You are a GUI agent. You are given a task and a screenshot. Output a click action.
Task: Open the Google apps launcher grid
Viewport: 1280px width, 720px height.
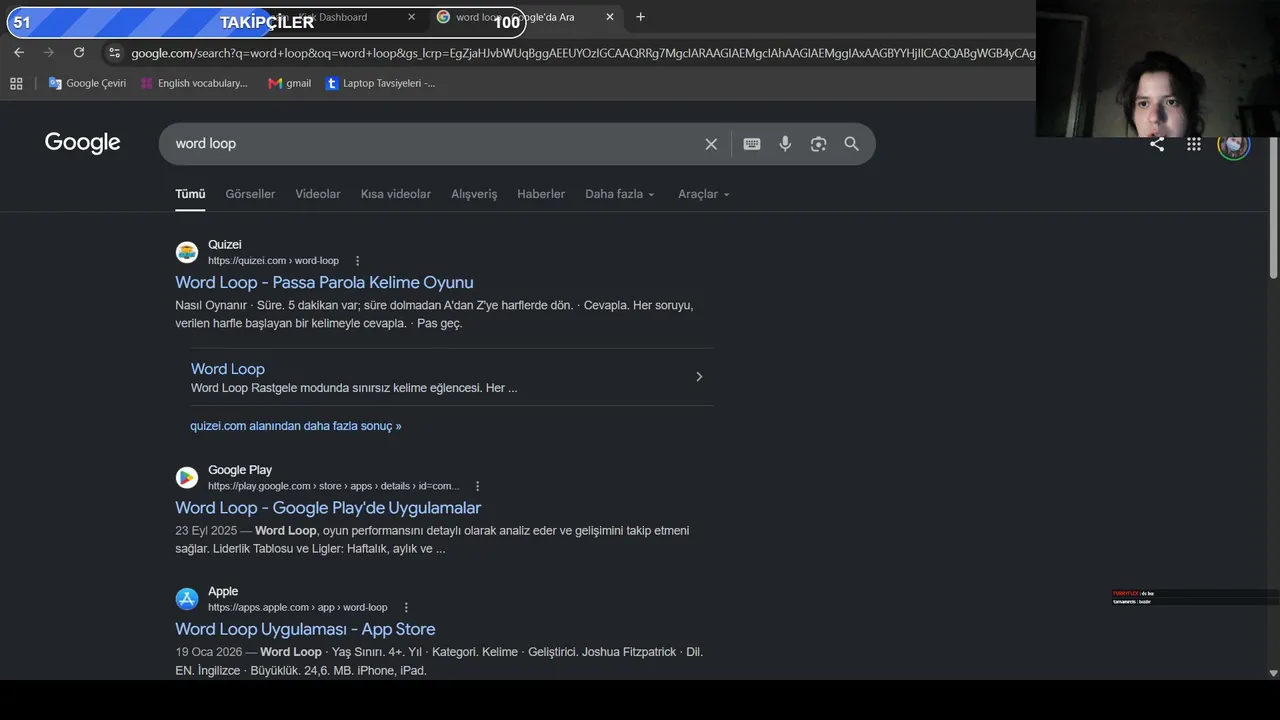point(1194,144)
